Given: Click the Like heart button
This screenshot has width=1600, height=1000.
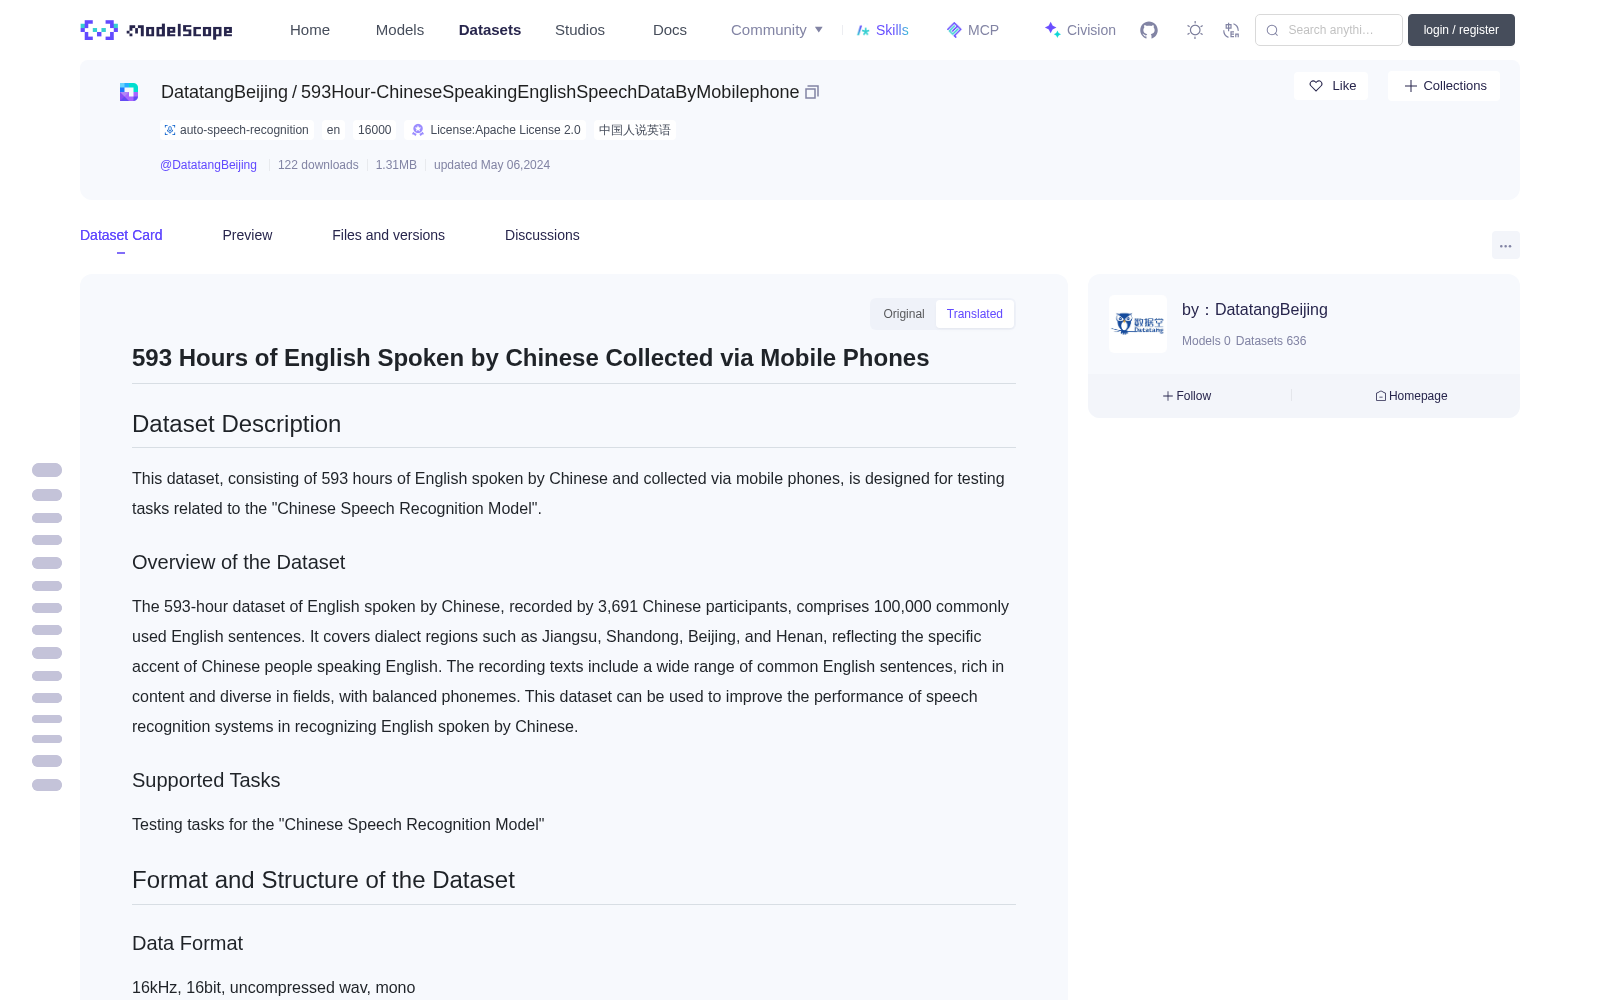Looking at the screenshot, I should click(1331, 86).
